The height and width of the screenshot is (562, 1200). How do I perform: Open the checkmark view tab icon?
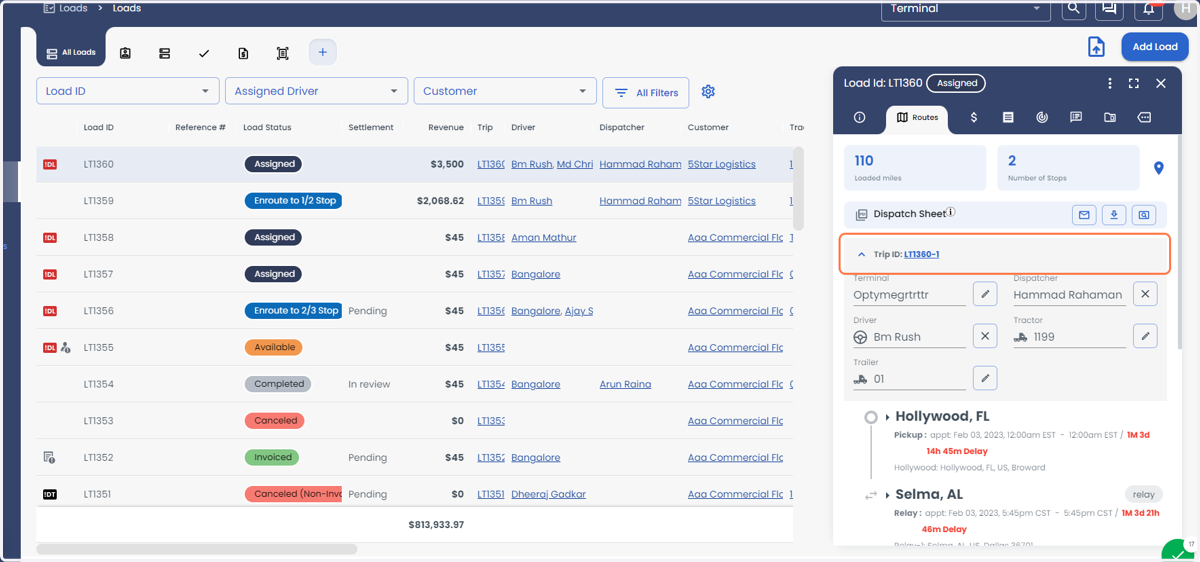(x=204, y=53)
